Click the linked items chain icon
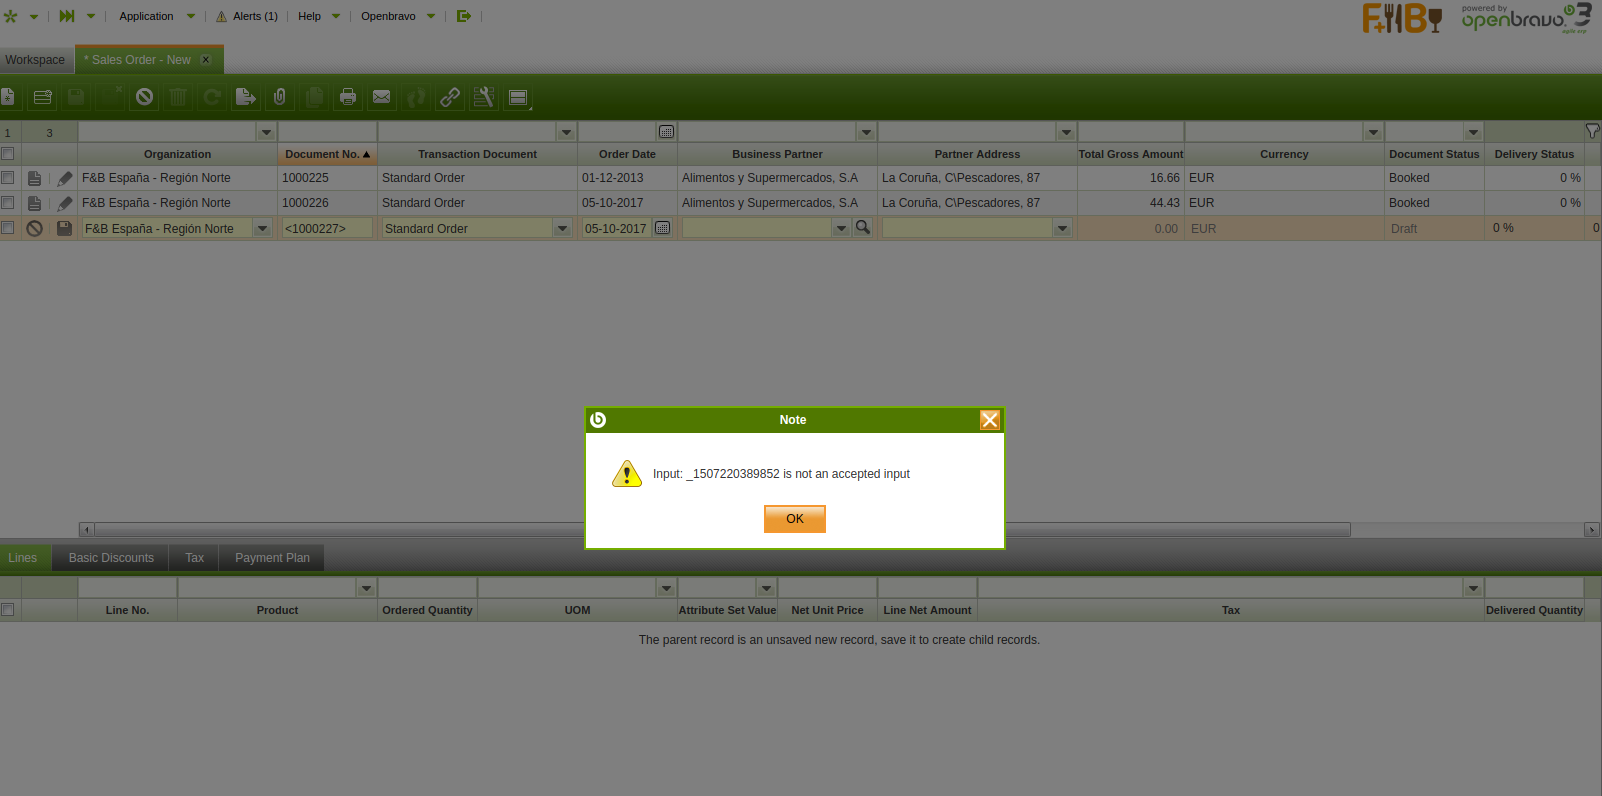Screen dimensions: 1602x796 [x=450, y=97]
